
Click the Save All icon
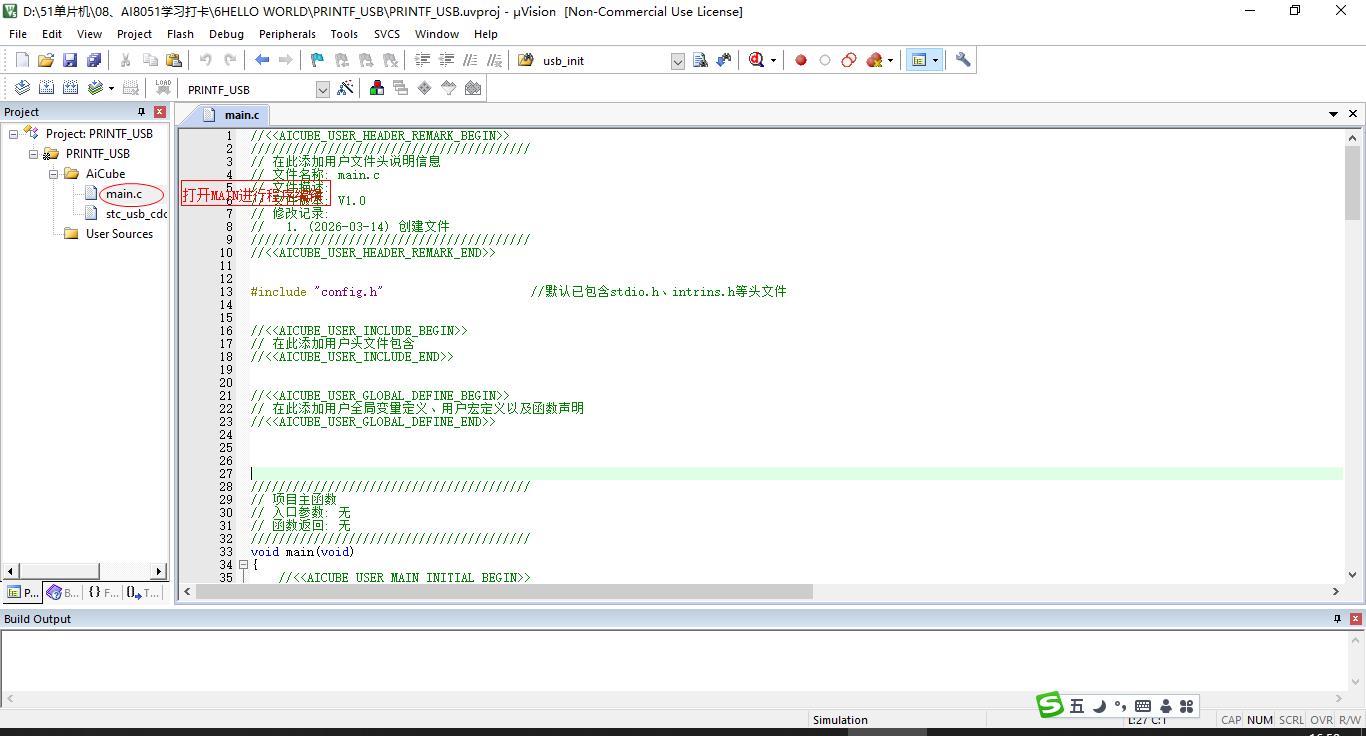click(94, 60)
